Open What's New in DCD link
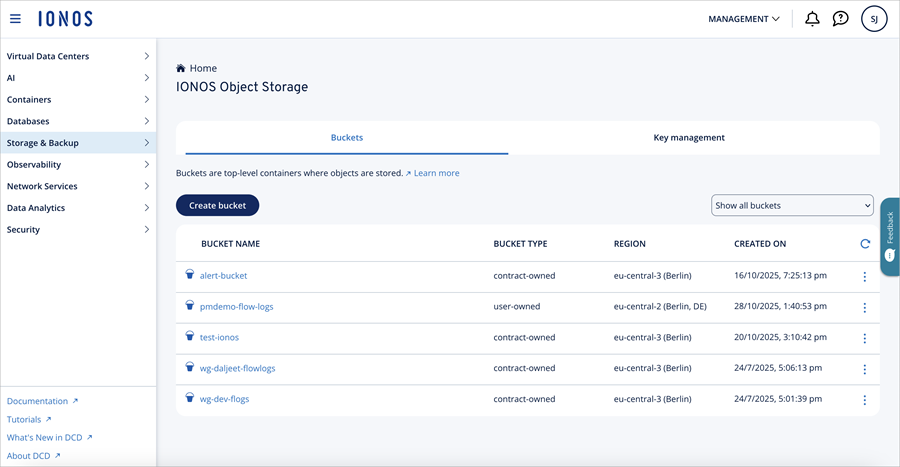The height and width of the screenshot is (467, 900). point(49,438)
